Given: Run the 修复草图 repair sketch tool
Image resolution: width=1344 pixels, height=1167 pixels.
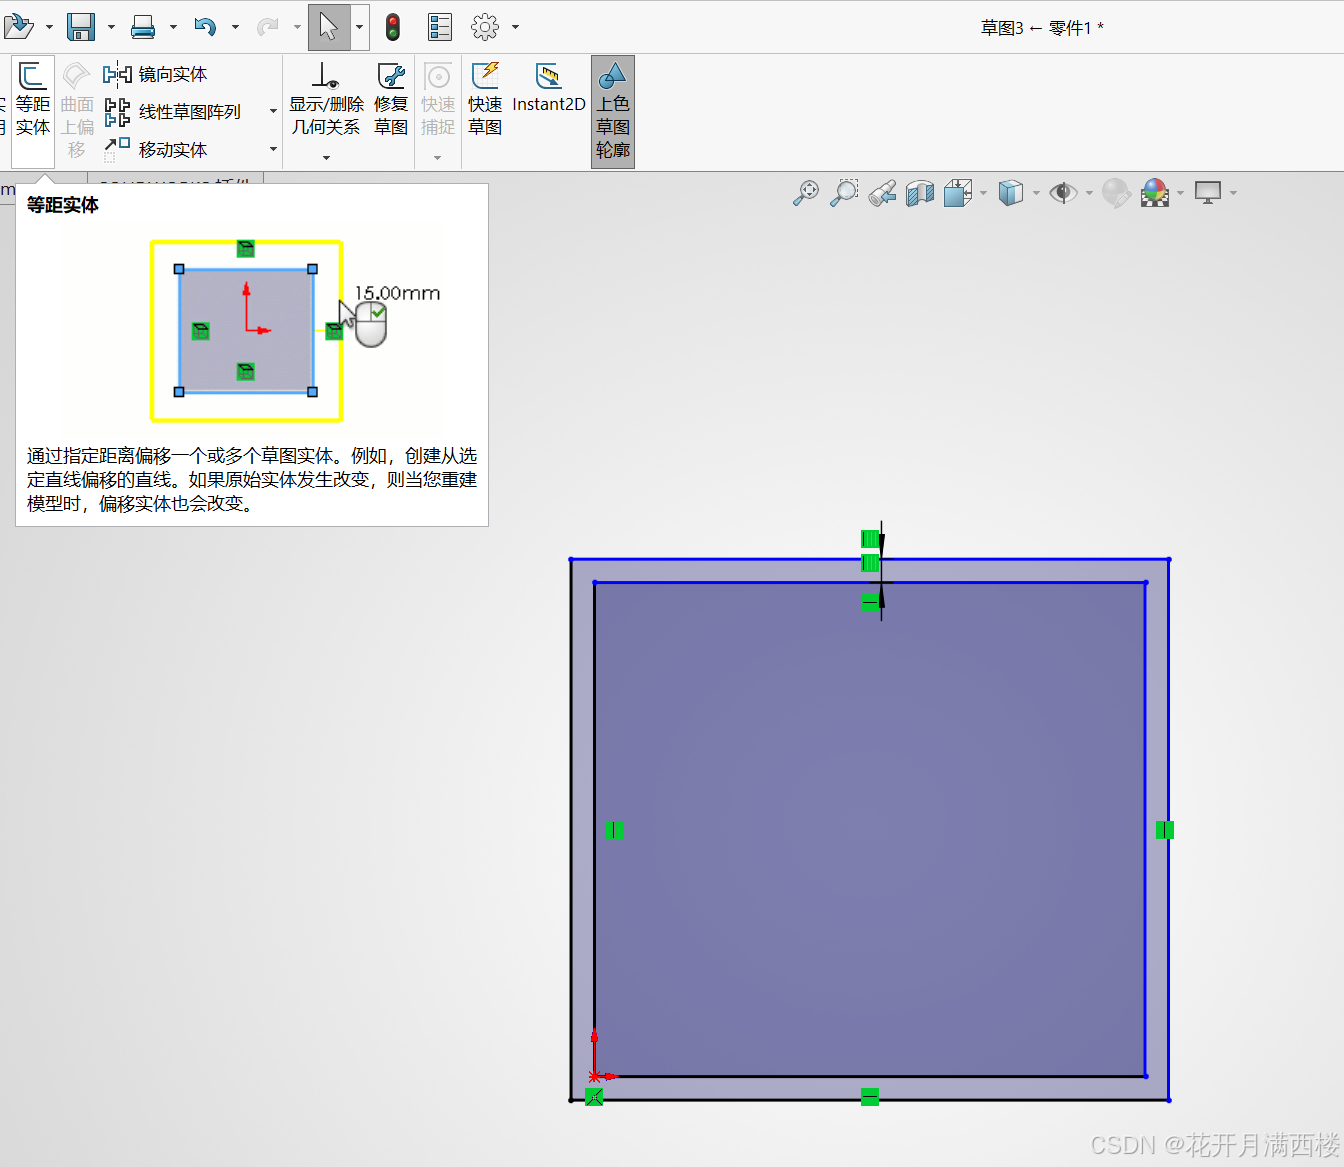Looking at the screenshot, I should coord(391,99).
